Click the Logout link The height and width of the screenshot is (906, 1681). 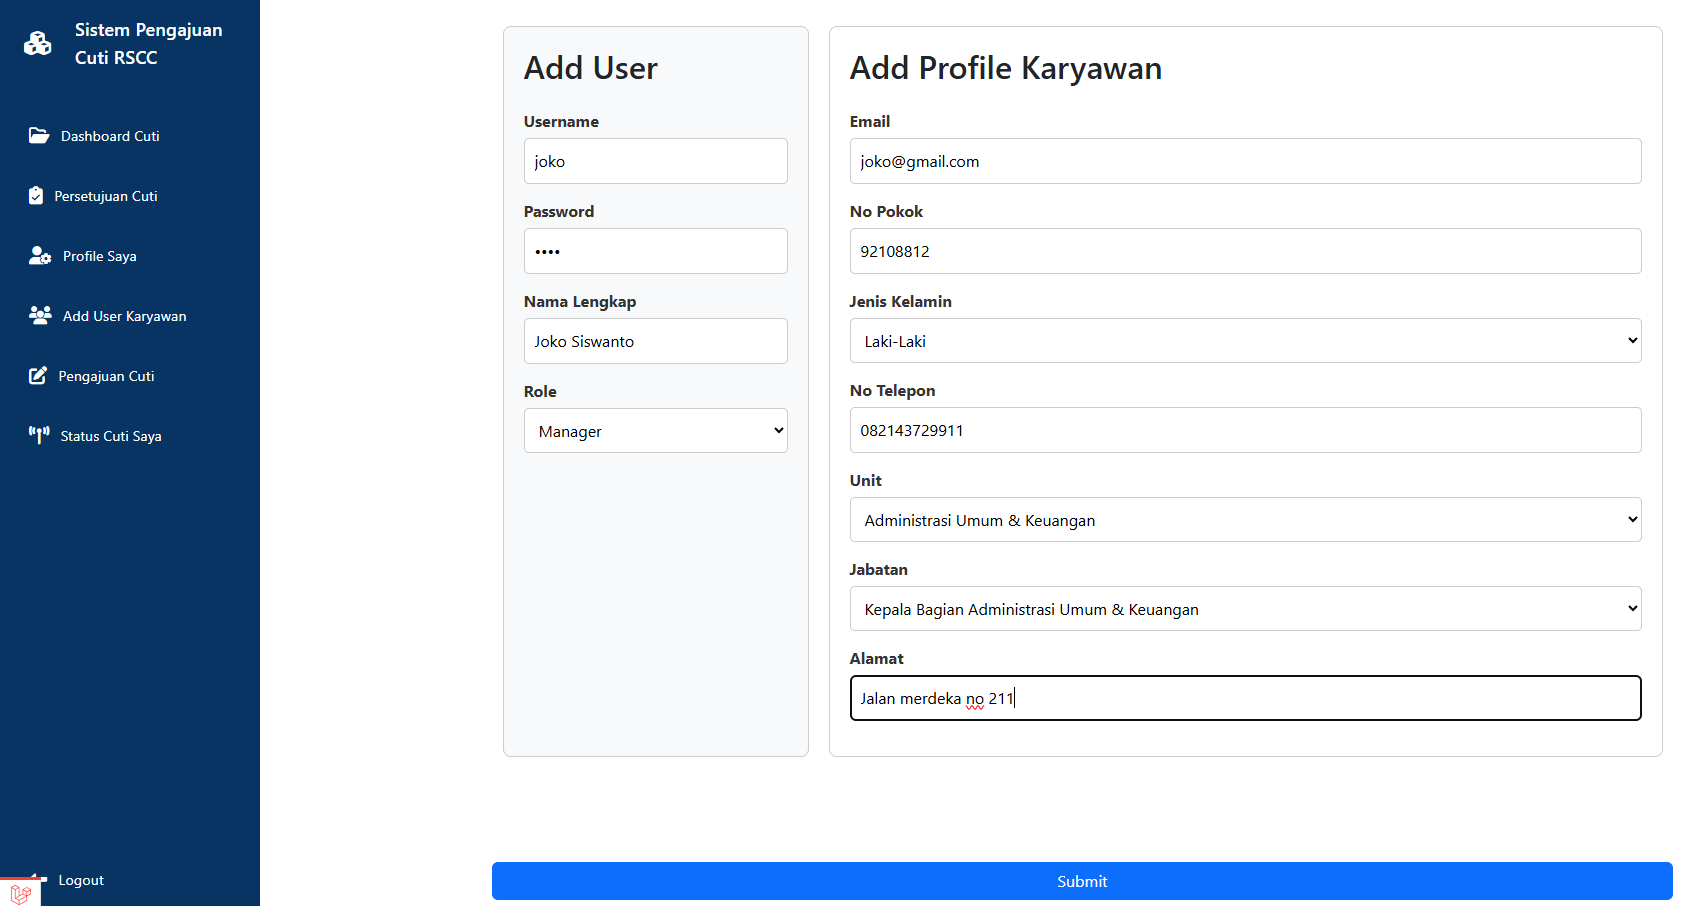[81, 880]
